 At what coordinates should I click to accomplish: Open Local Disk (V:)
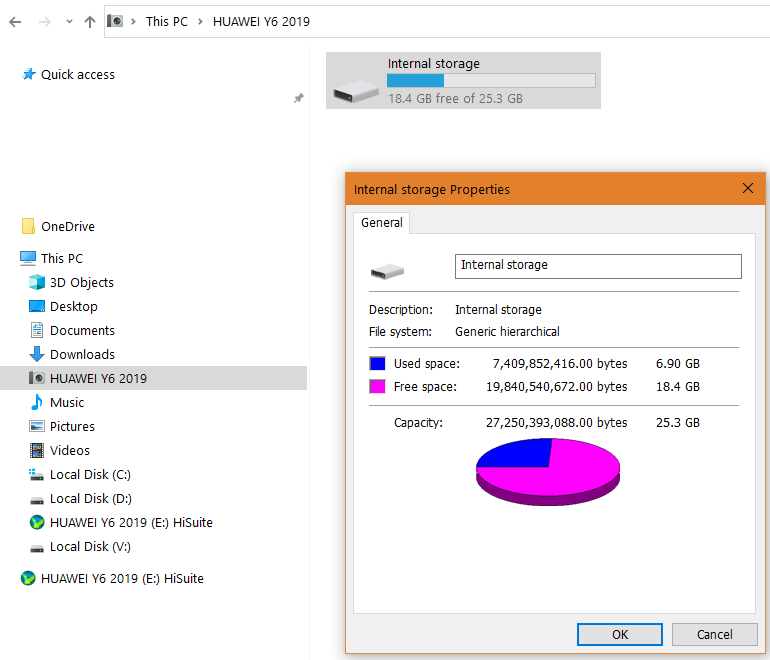(x=90, y=547)
